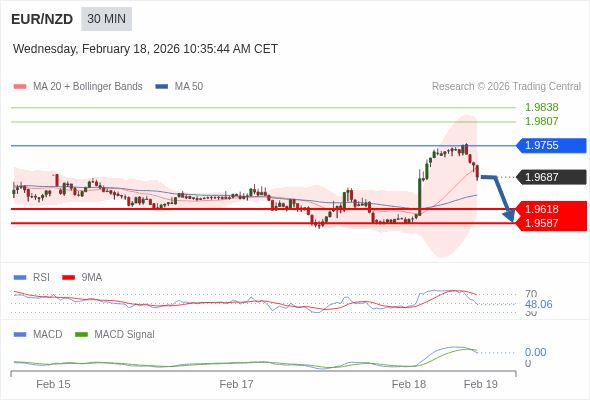Select the date and time line
590x400 pixels.
(x=145, y=49)
